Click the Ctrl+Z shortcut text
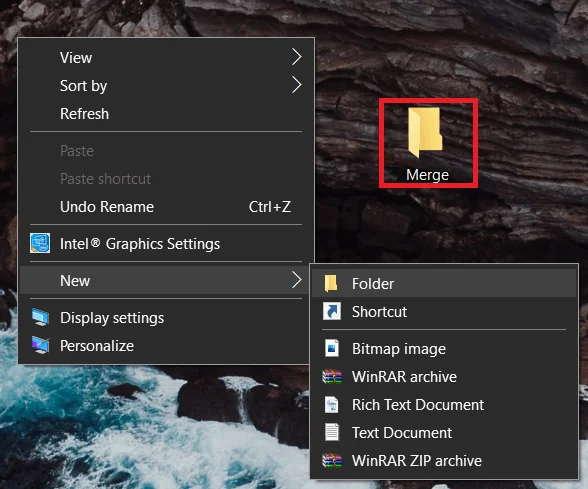The height and width of the screenshot is (489, 588). [x=270, y=207]
